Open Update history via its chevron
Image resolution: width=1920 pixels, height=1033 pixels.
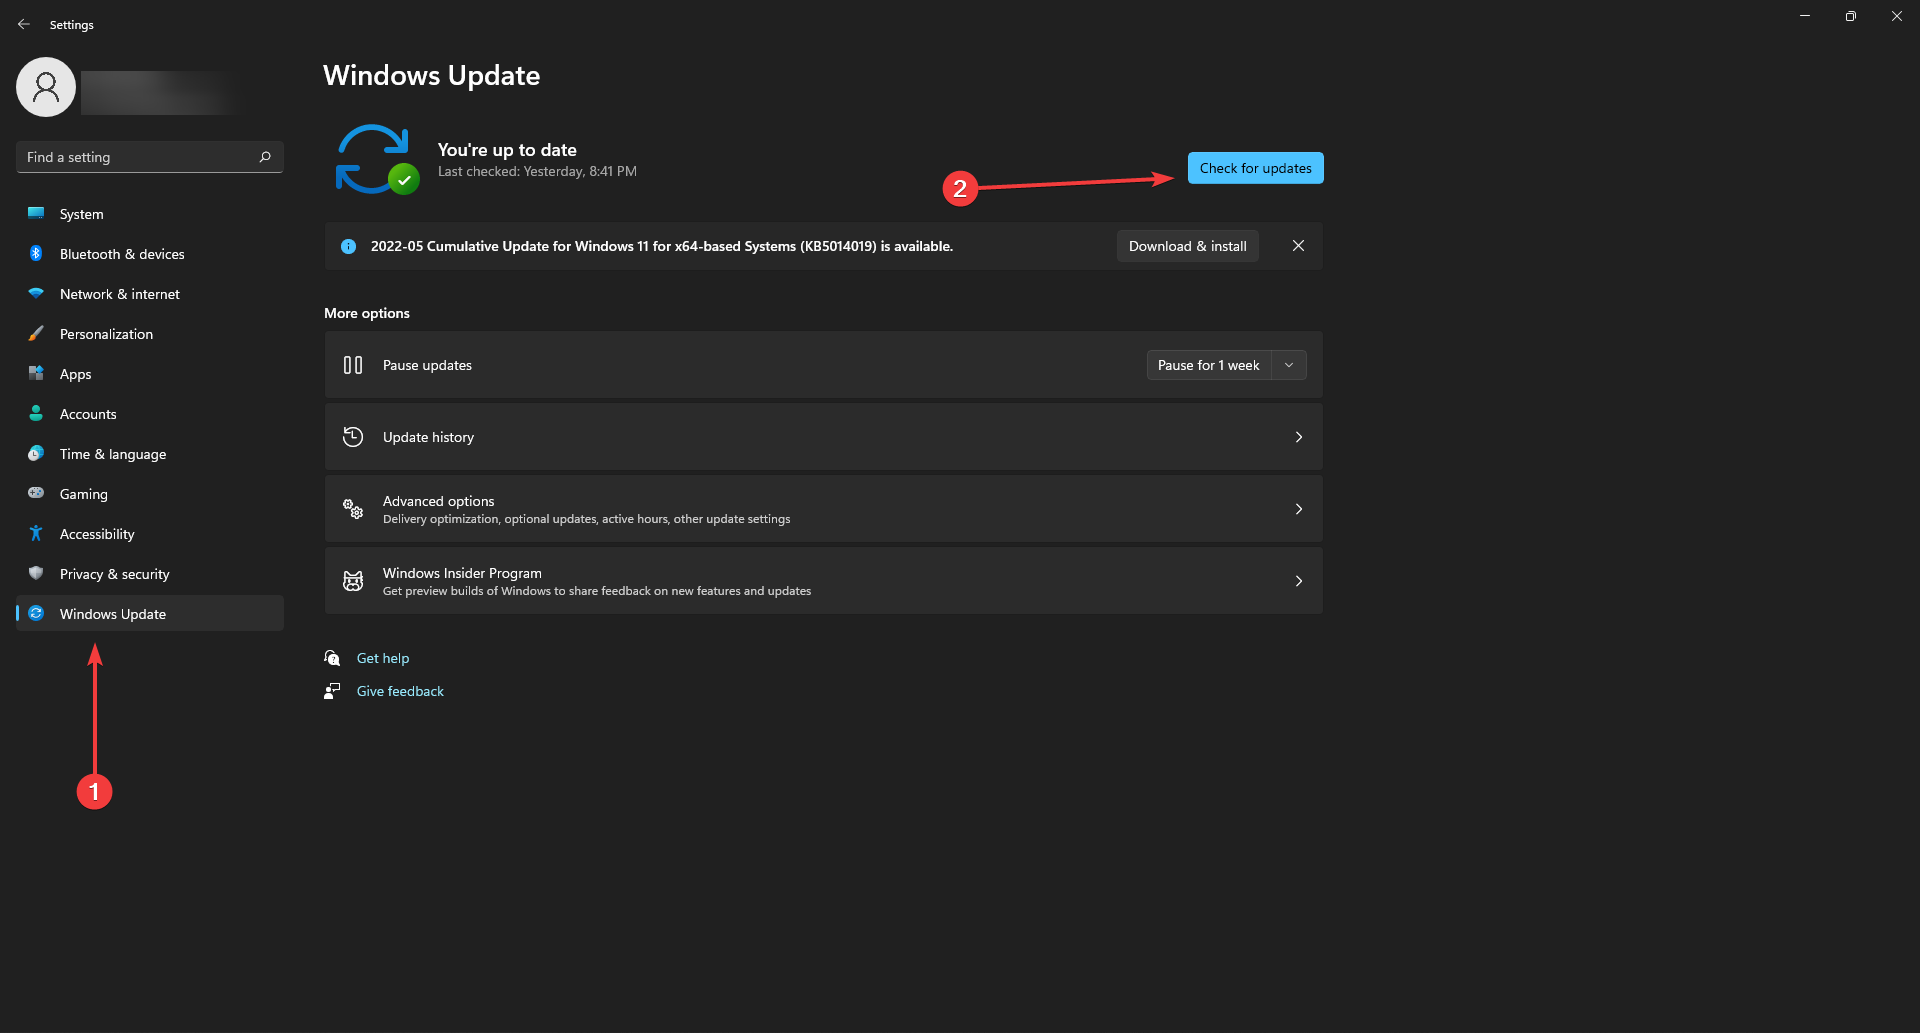1299,437
